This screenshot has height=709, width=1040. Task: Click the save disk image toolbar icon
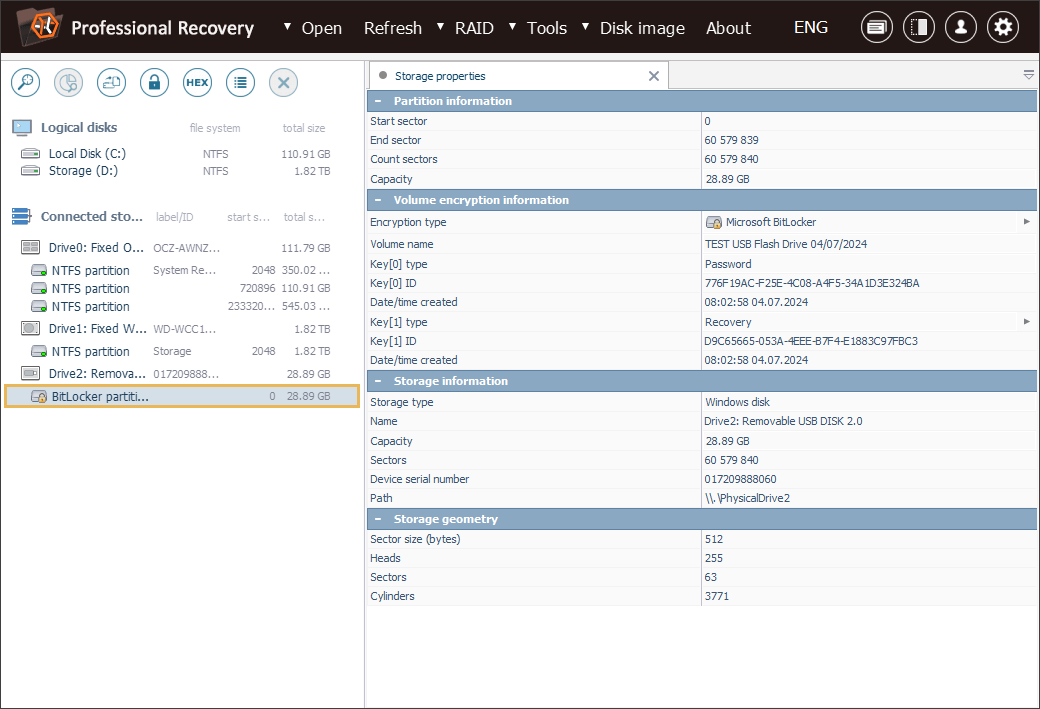pyautogui.click(x=111, y=83)
